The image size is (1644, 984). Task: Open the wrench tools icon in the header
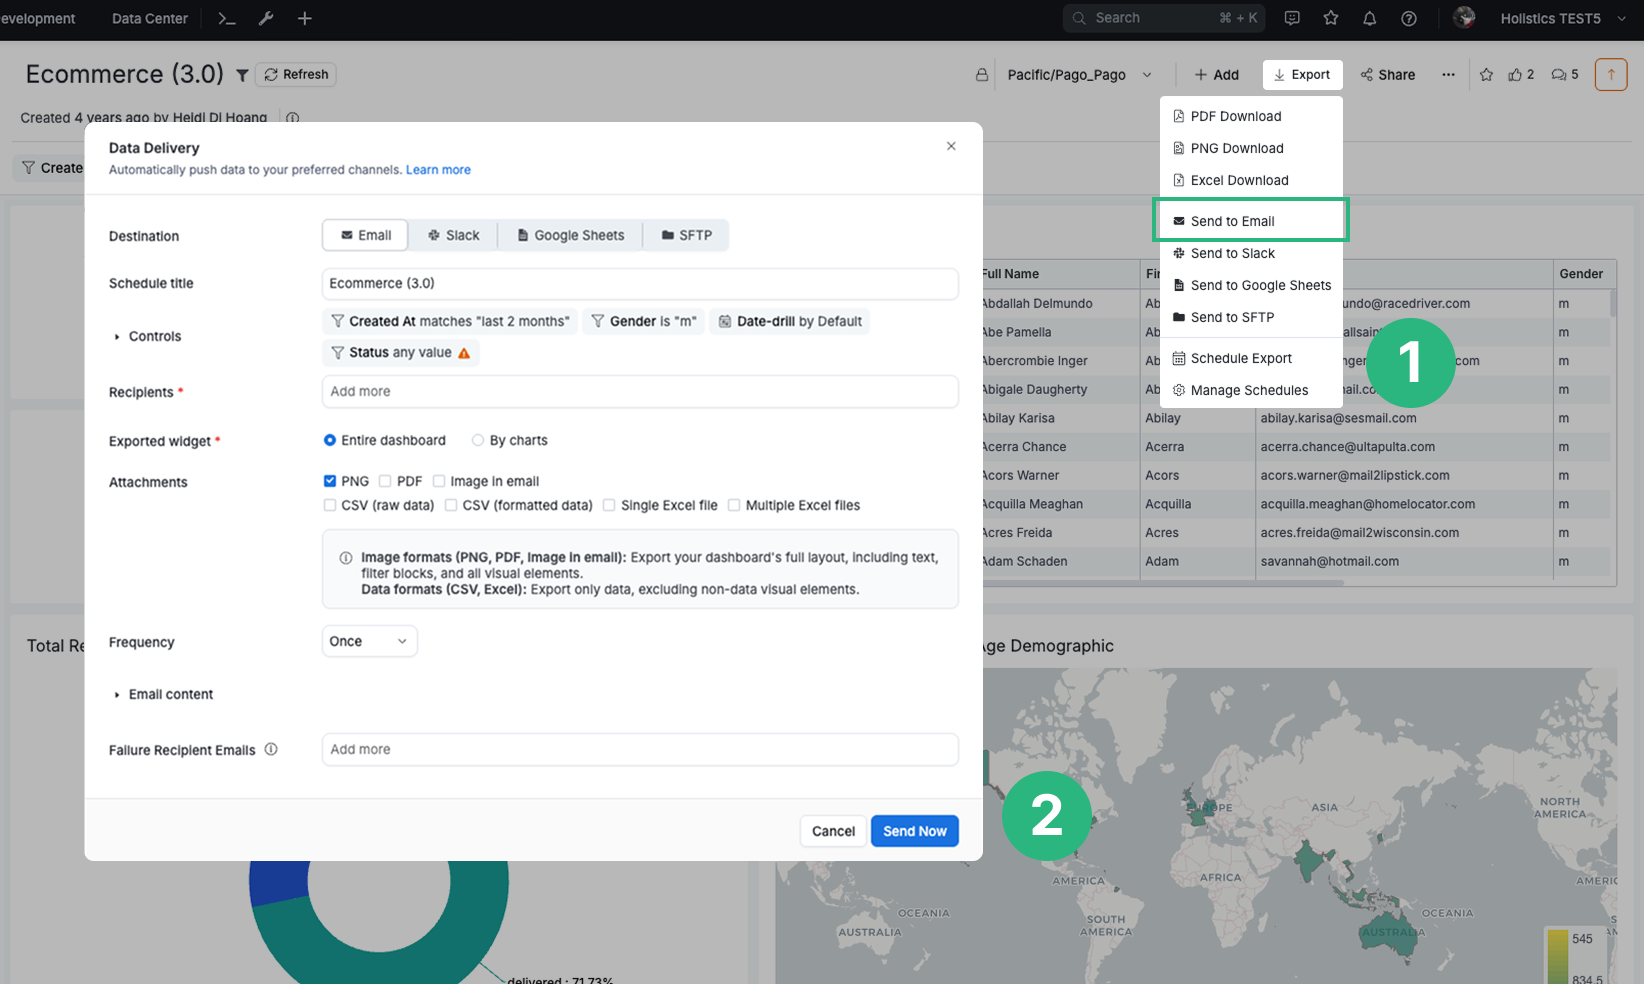265,18
